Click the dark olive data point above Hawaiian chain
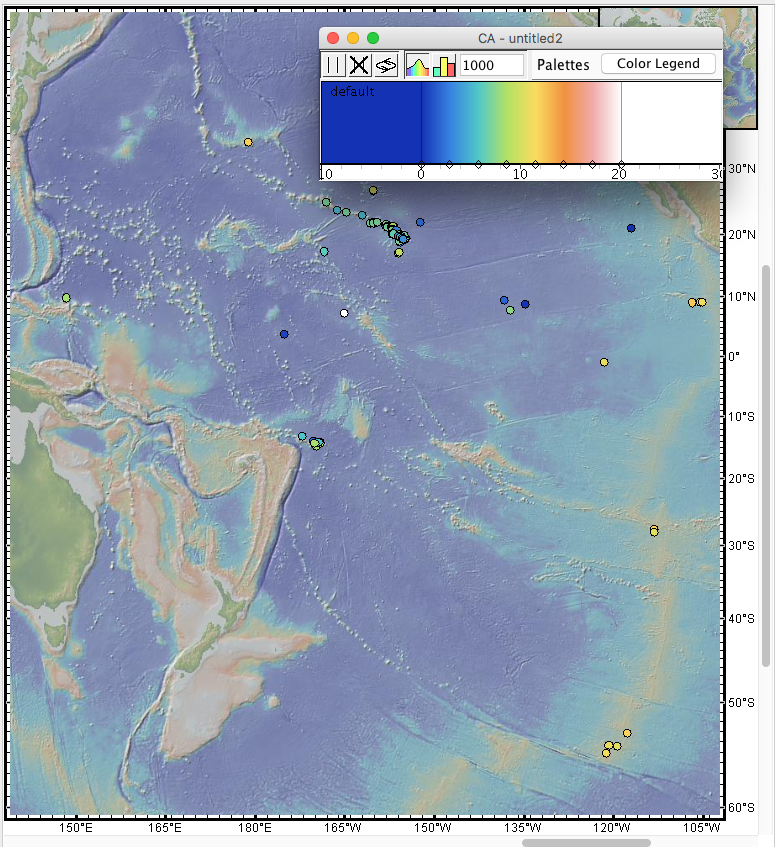Screen dimensions: 775x847 pyautogui.click(x=373, y=190)
